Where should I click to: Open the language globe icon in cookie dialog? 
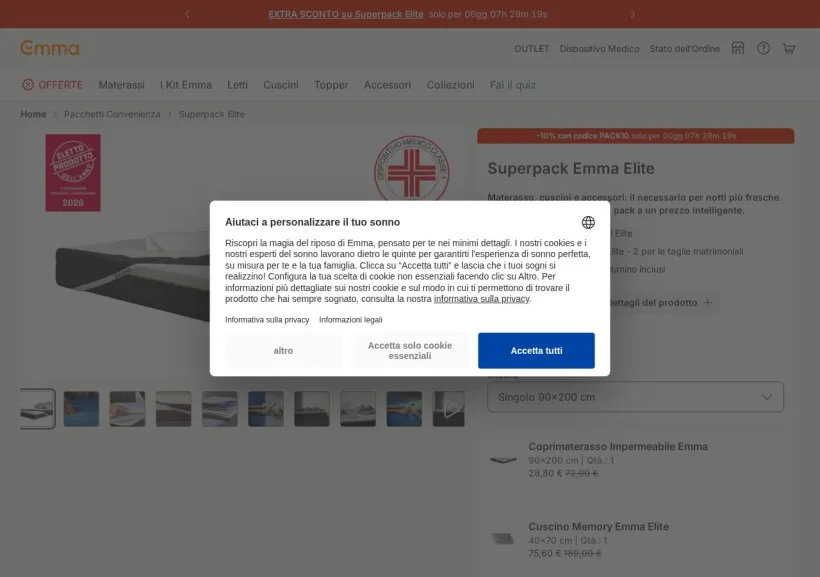pos(588,222)
